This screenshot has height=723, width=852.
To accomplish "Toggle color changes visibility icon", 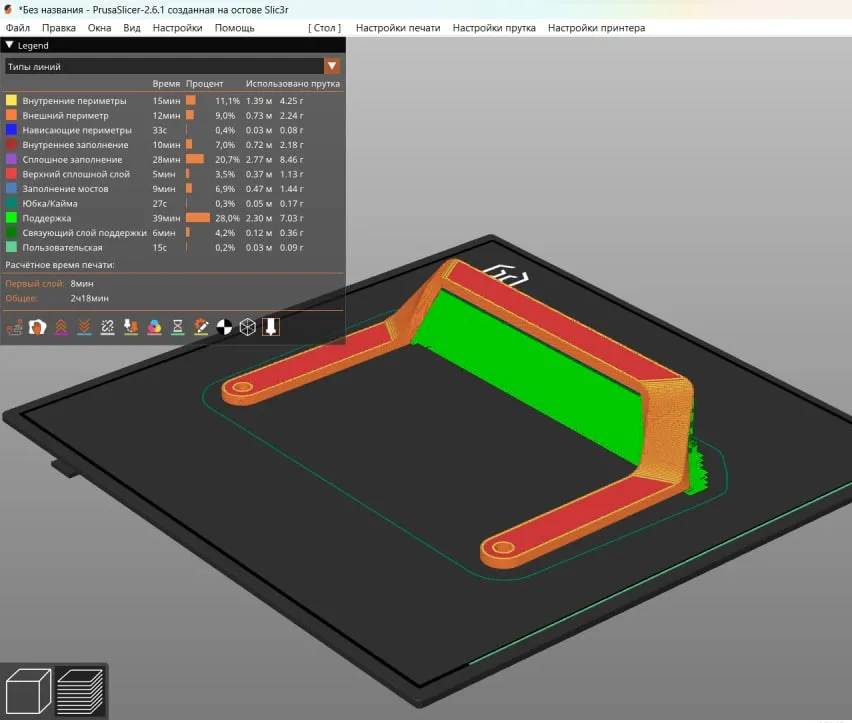I will pyautogui.click(x=154, y=327).
